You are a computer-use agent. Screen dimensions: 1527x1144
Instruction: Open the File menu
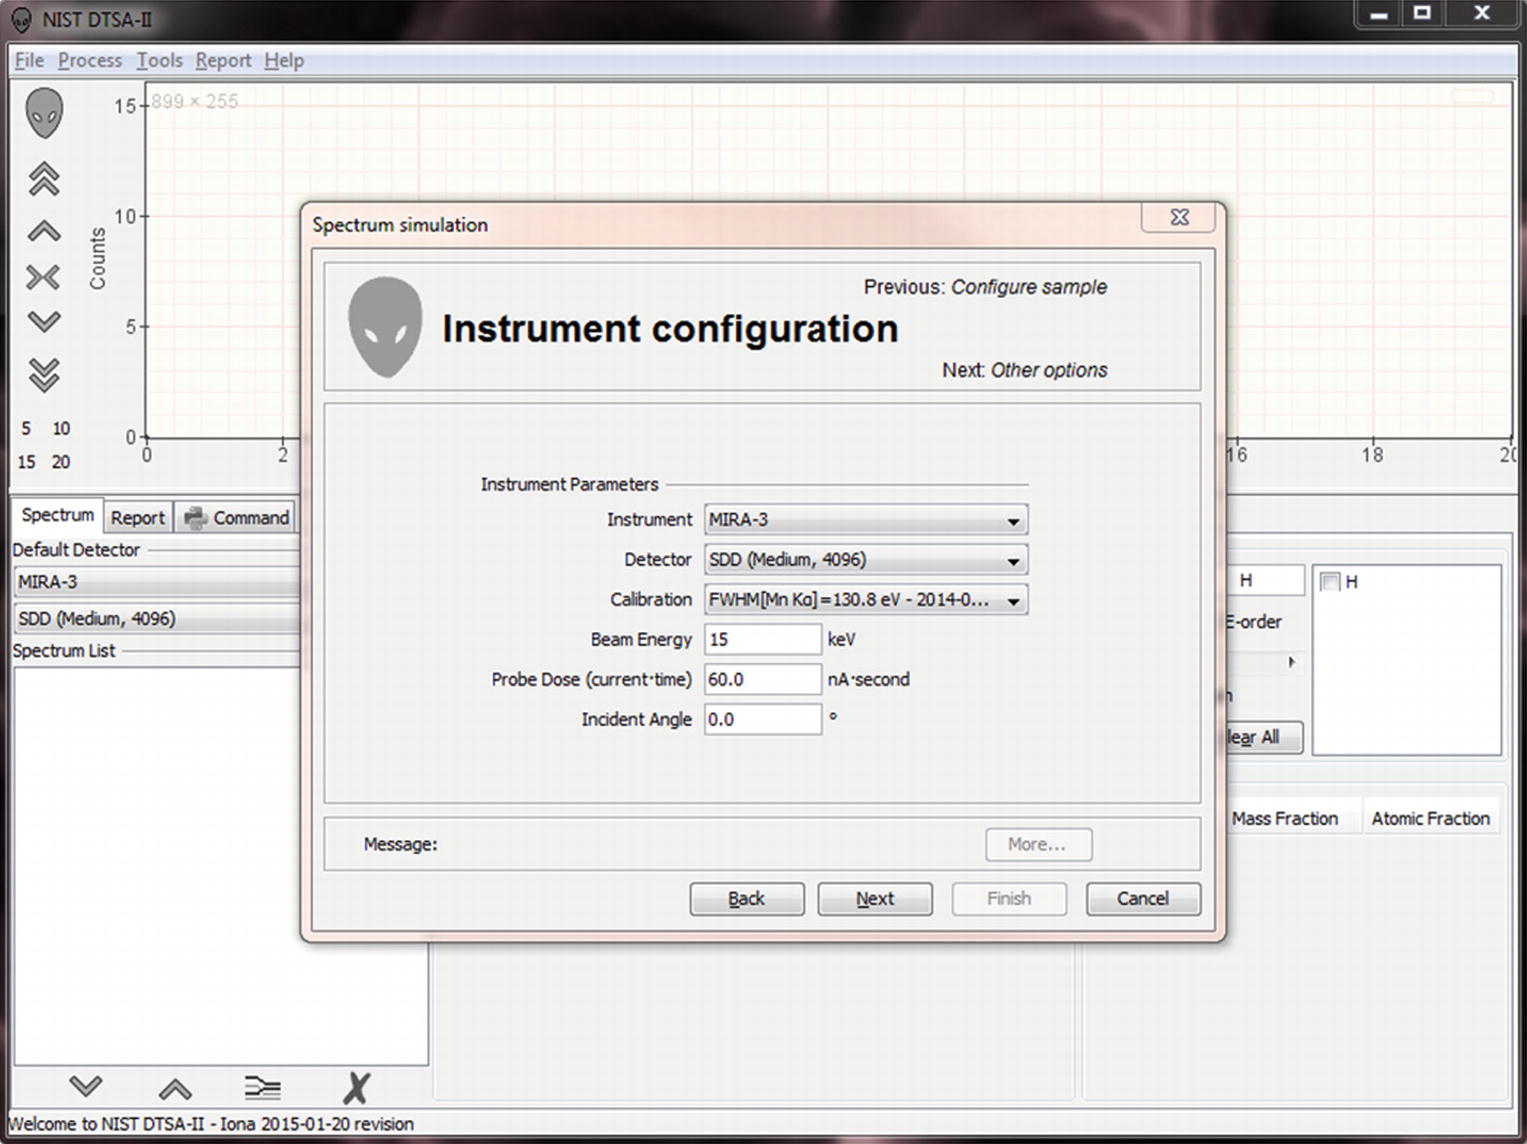(29, 60)
